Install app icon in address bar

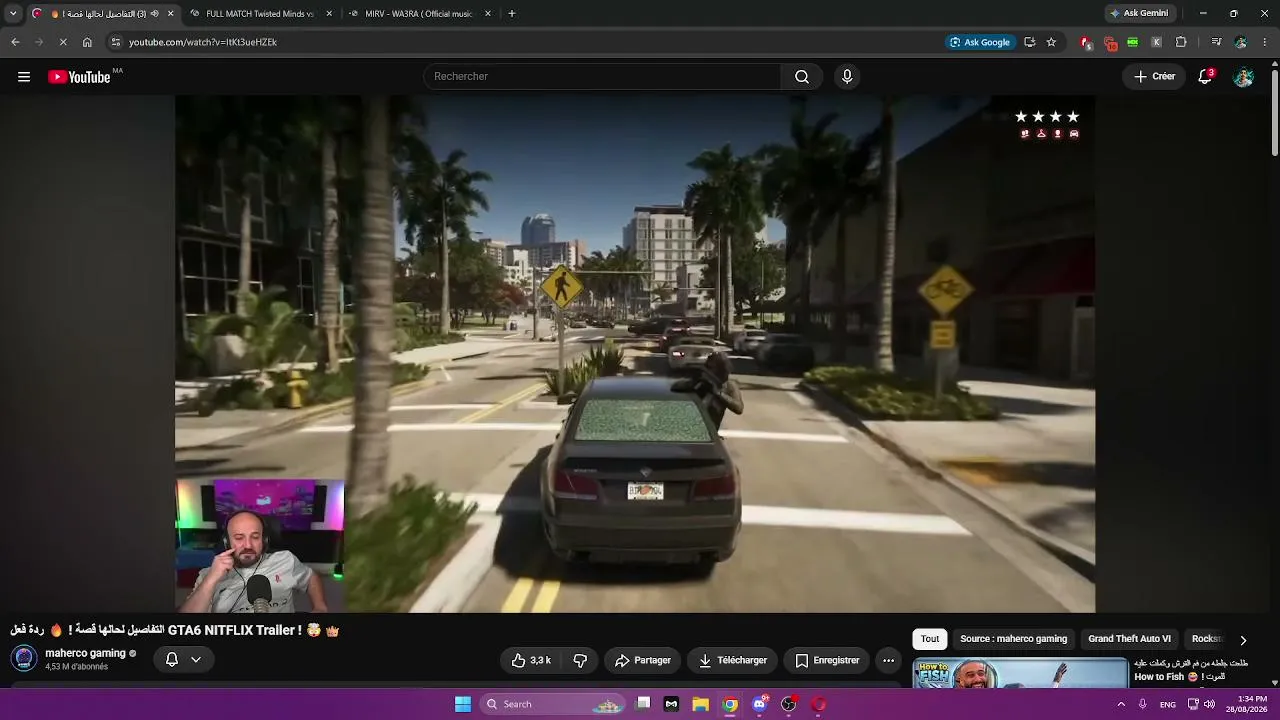click(1030, 42)
